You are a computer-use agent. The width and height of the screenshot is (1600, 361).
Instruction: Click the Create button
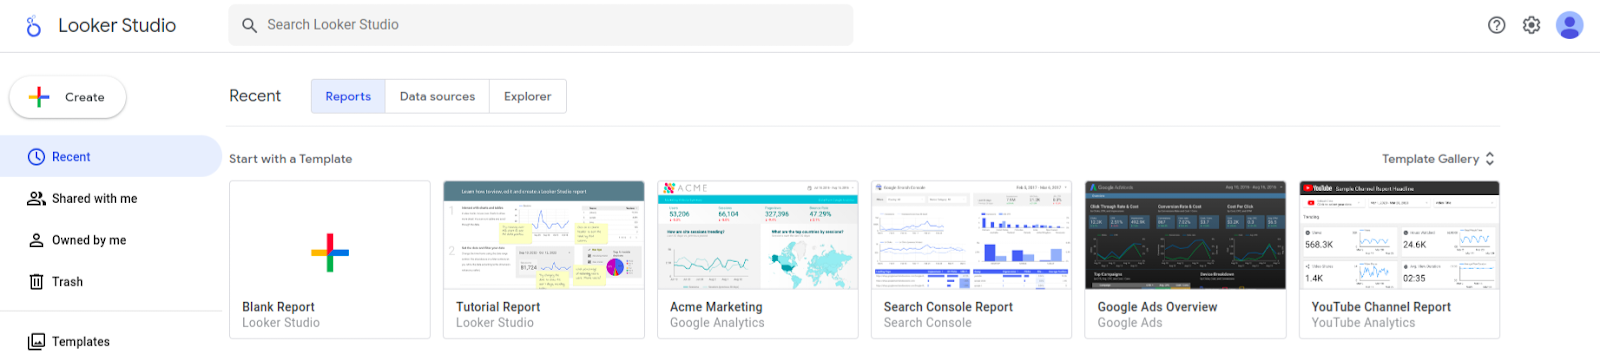(x=68, y=97)
